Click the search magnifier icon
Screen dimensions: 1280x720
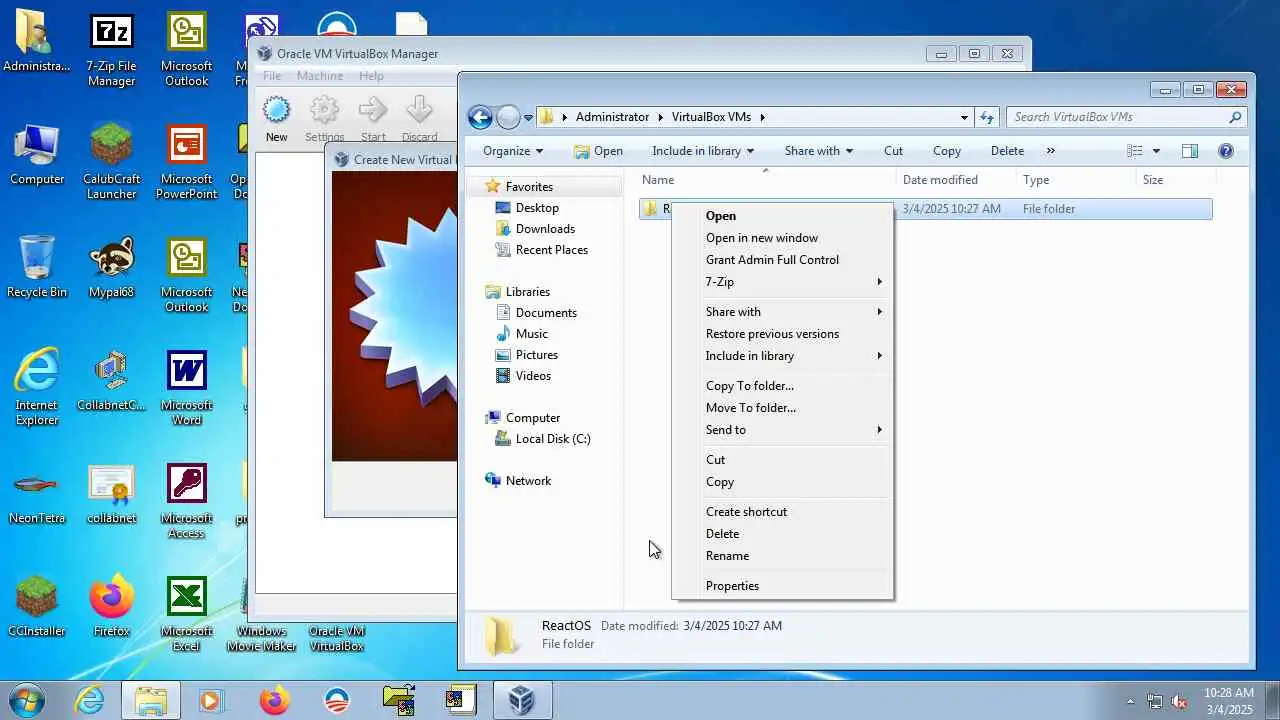1235,117
